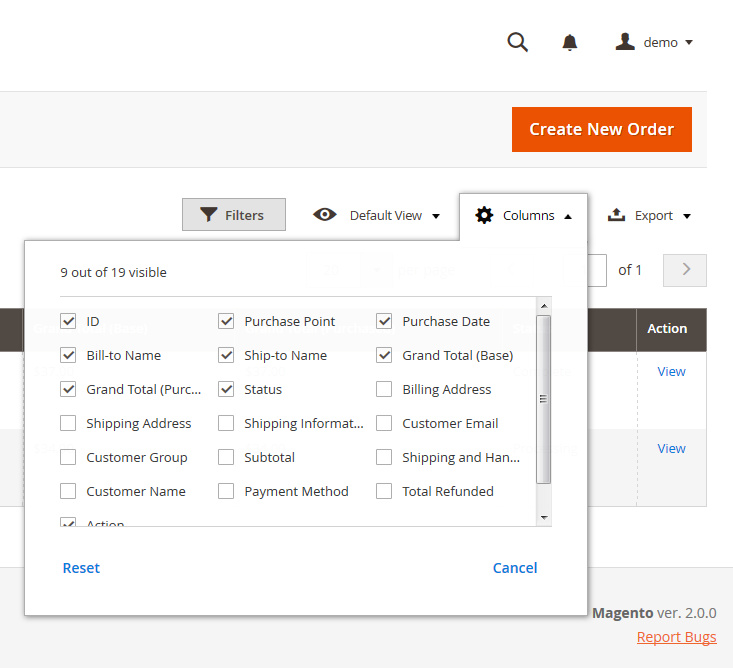Uncheck the Ship-to Name column
733x668 pixels.
coord(226,355)
